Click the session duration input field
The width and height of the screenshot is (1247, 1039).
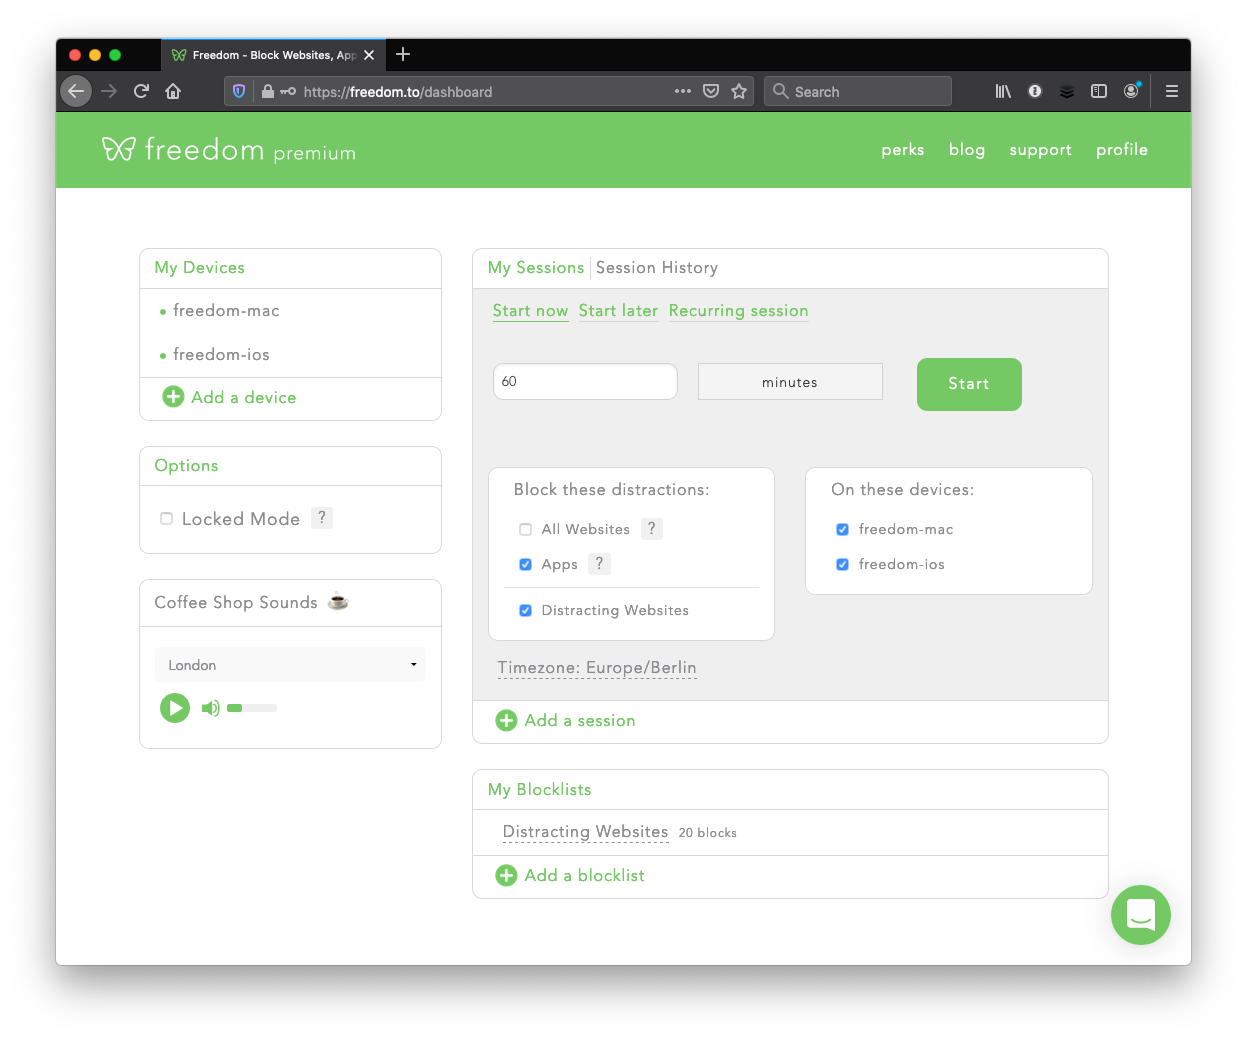coord(585,382)
